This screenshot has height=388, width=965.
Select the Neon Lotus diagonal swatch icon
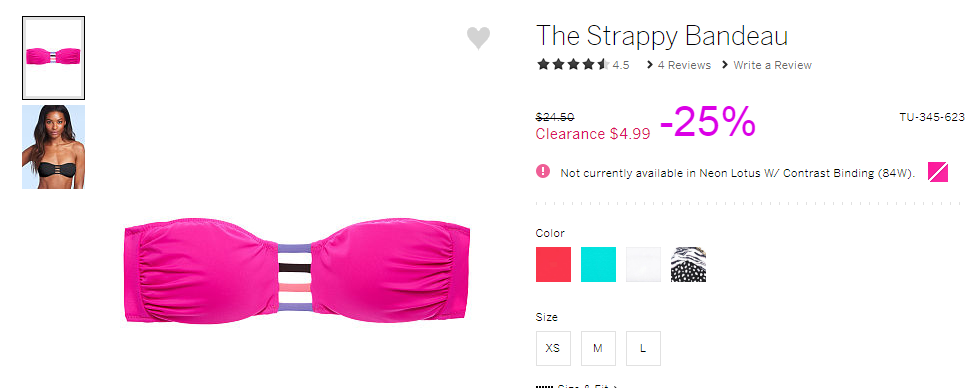pyautogui.click(x=938, y=172)
